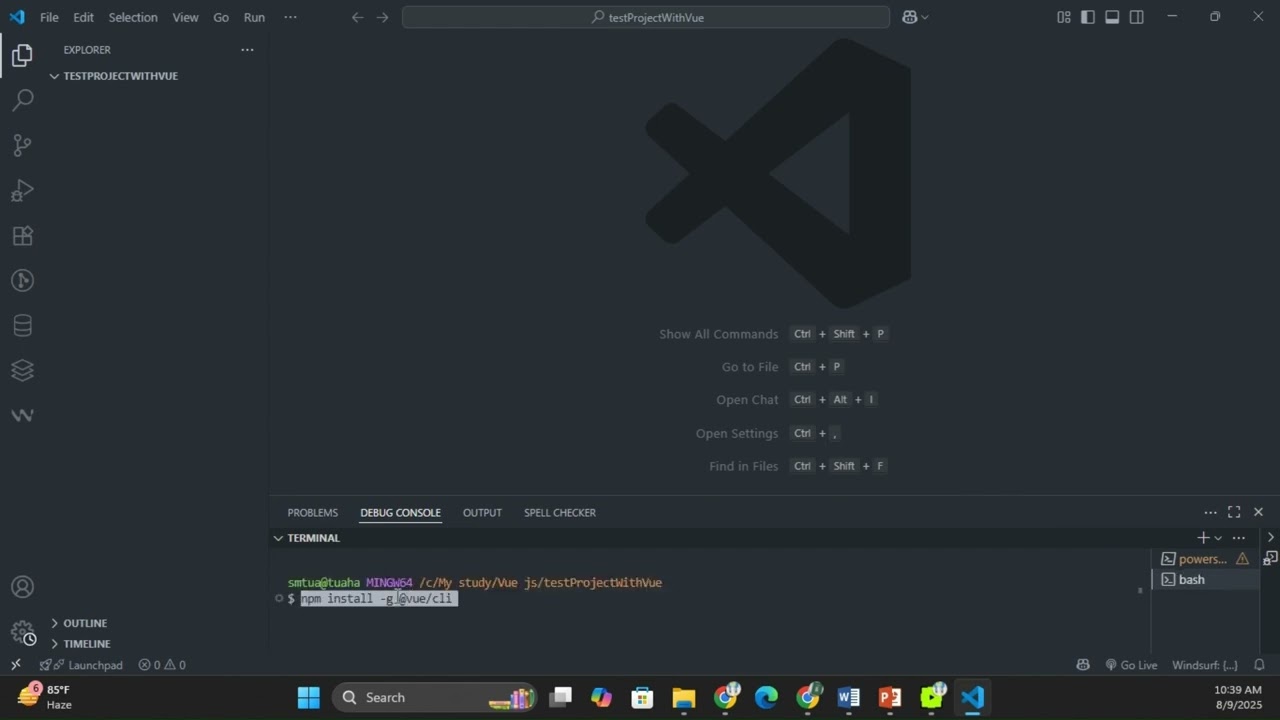Image resolution: width=1280 pixels, height=720 pixels.
Task: Open the Source Control view
Action: pyautogui.click(x=22, y=145)
